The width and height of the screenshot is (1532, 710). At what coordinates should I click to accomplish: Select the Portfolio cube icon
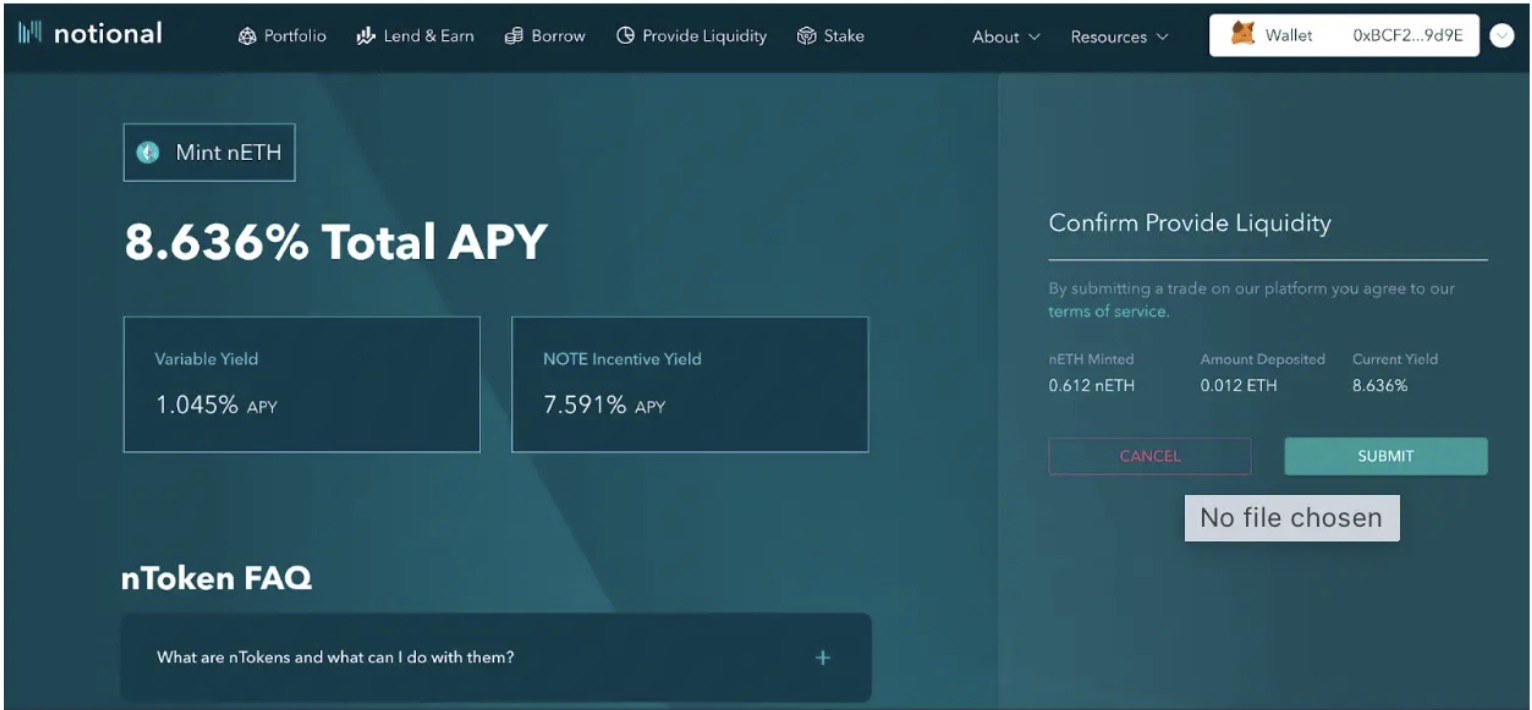tap(247, 35)
